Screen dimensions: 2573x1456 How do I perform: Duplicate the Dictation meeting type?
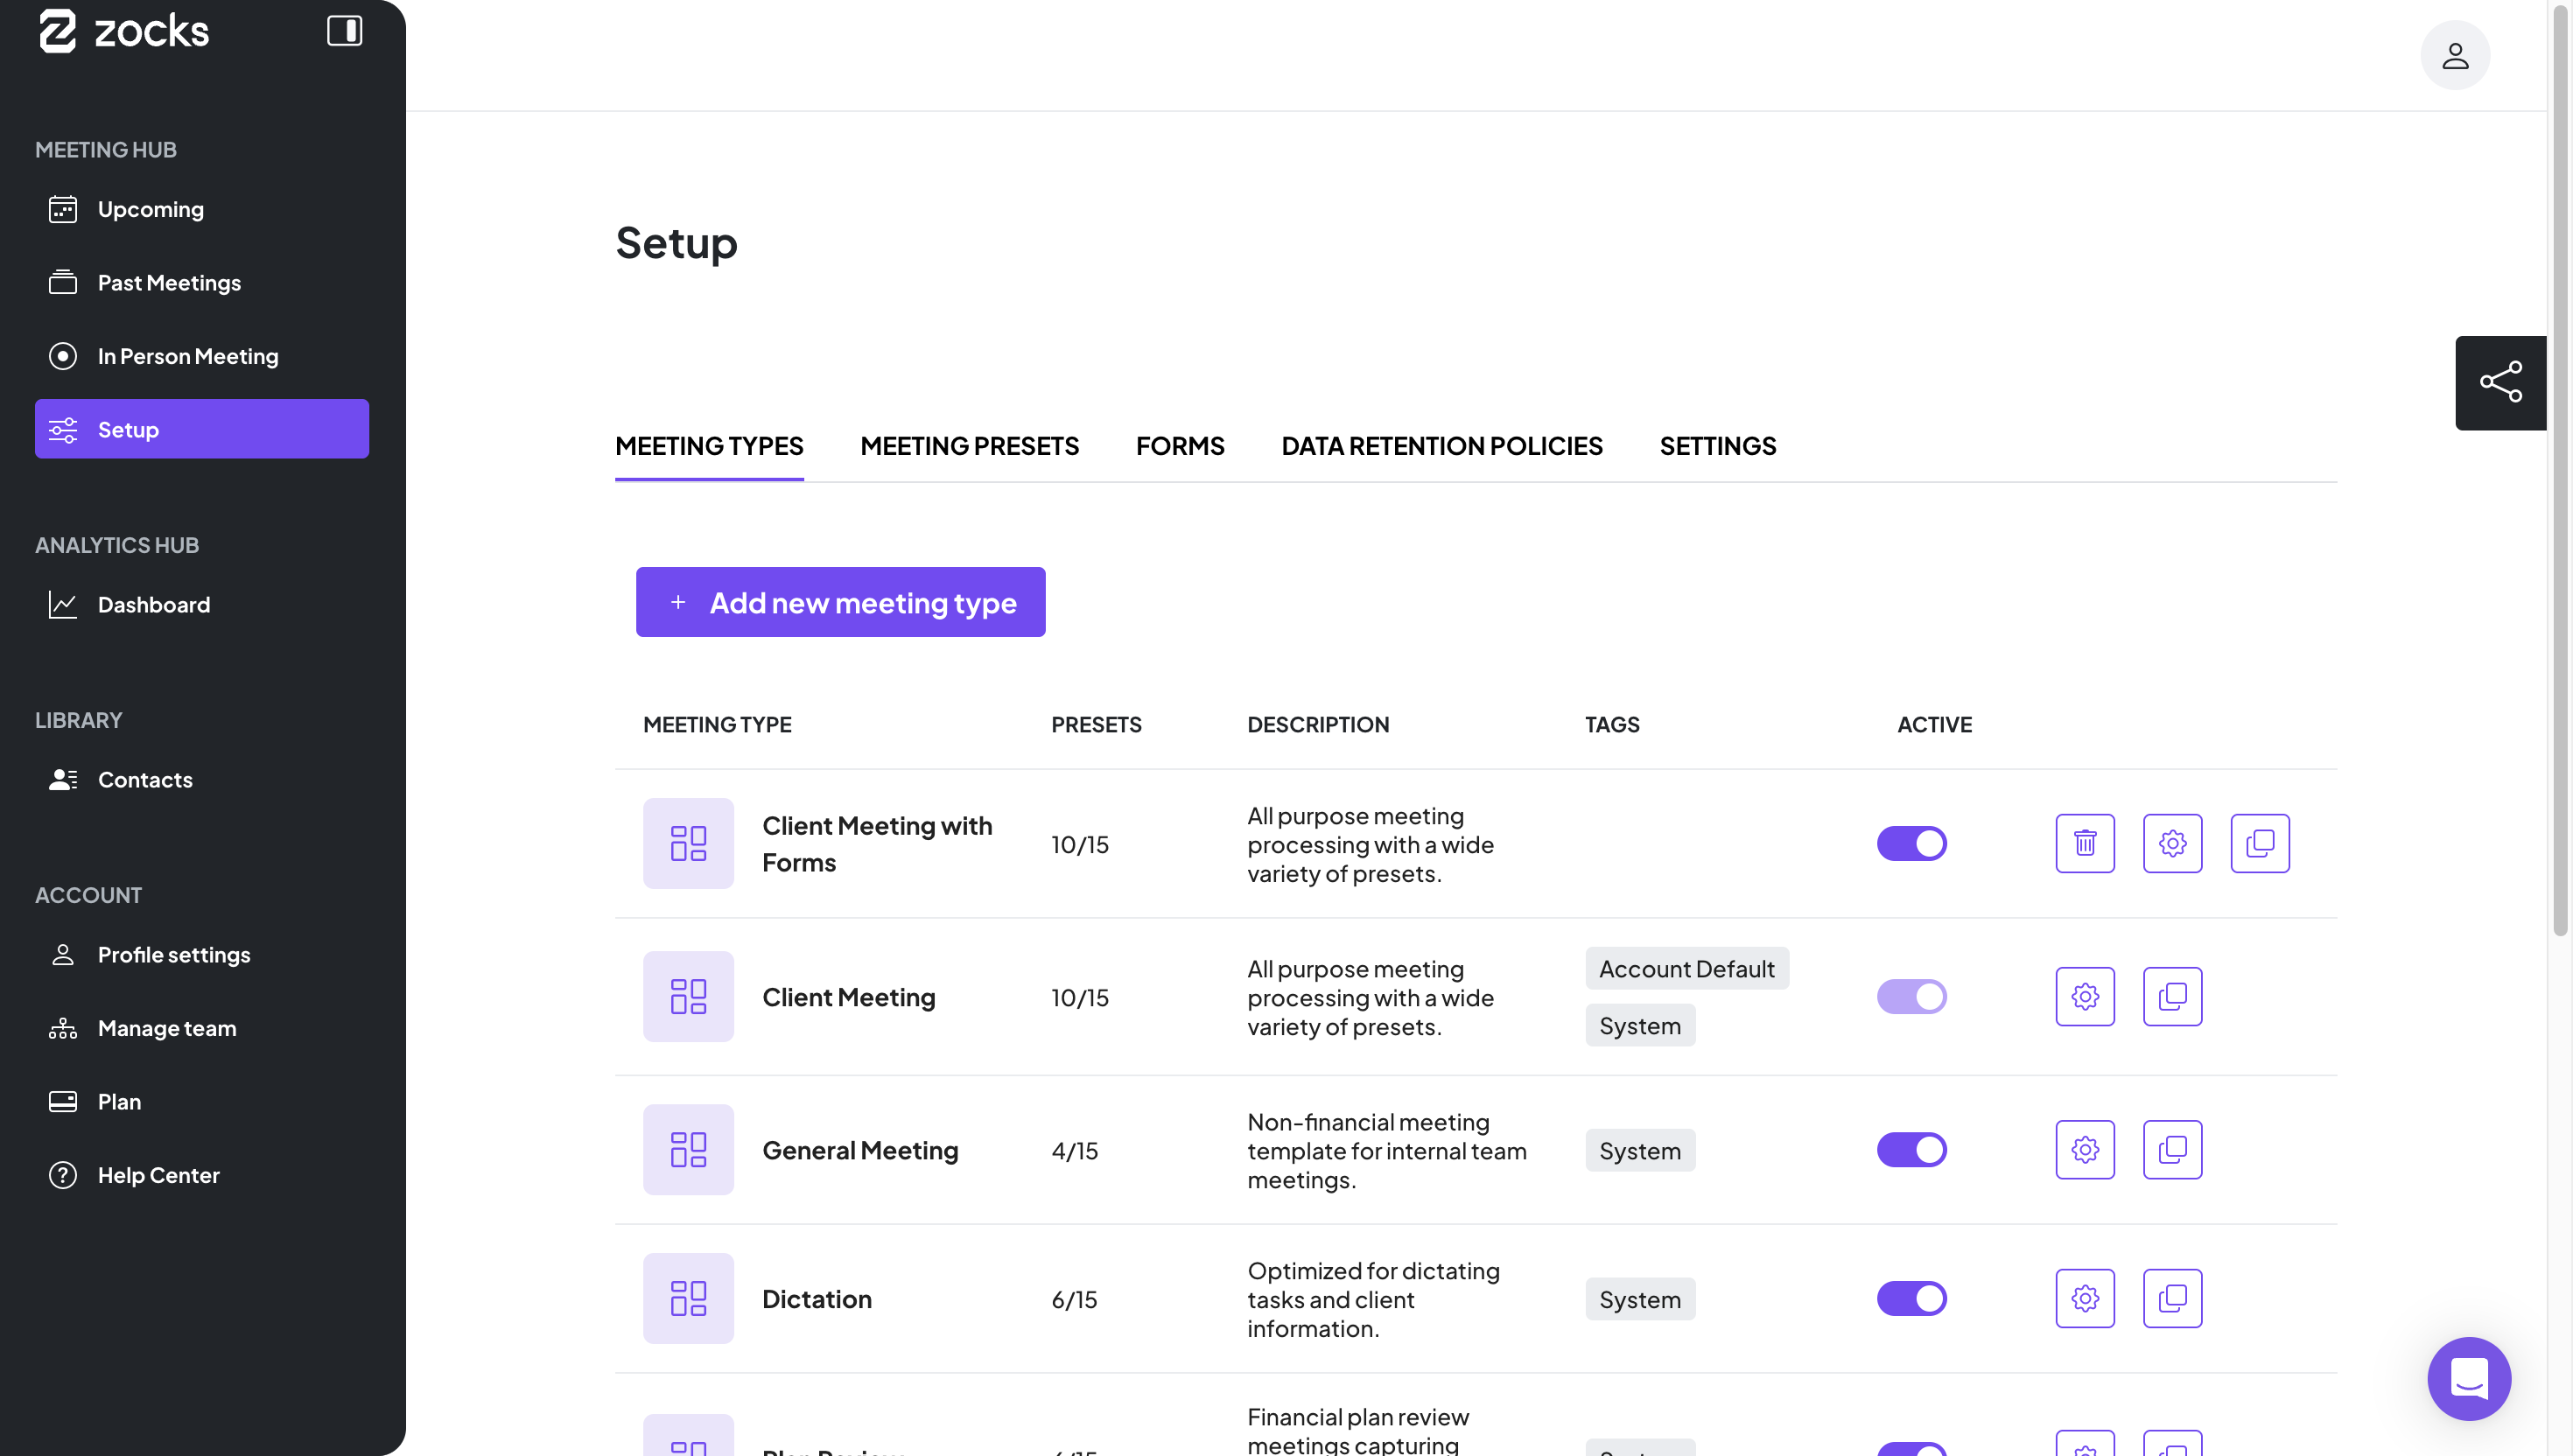(2171, 1298)
